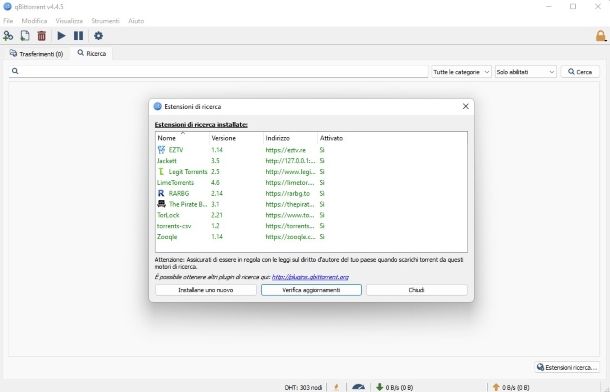Switch to the Trasferimenti (0) tab
The height and width of the screenshot is (392, 610).
pyautogui.click(x=37, y=54)
